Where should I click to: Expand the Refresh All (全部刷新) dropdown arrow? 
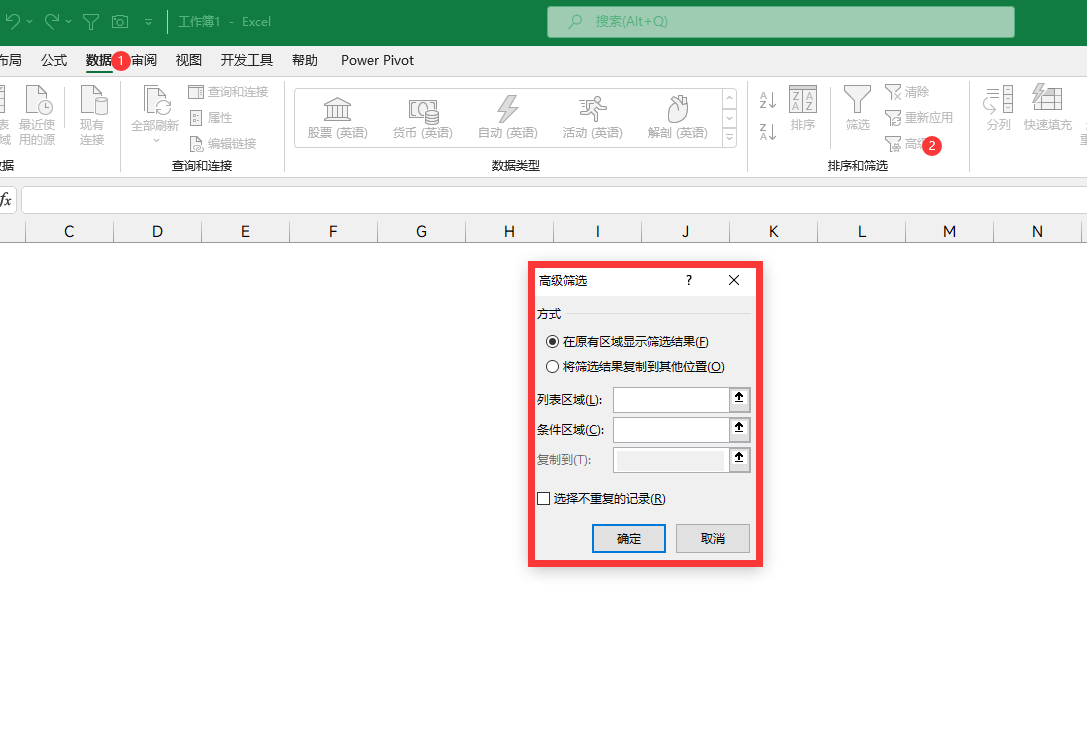tap(155, 141)
